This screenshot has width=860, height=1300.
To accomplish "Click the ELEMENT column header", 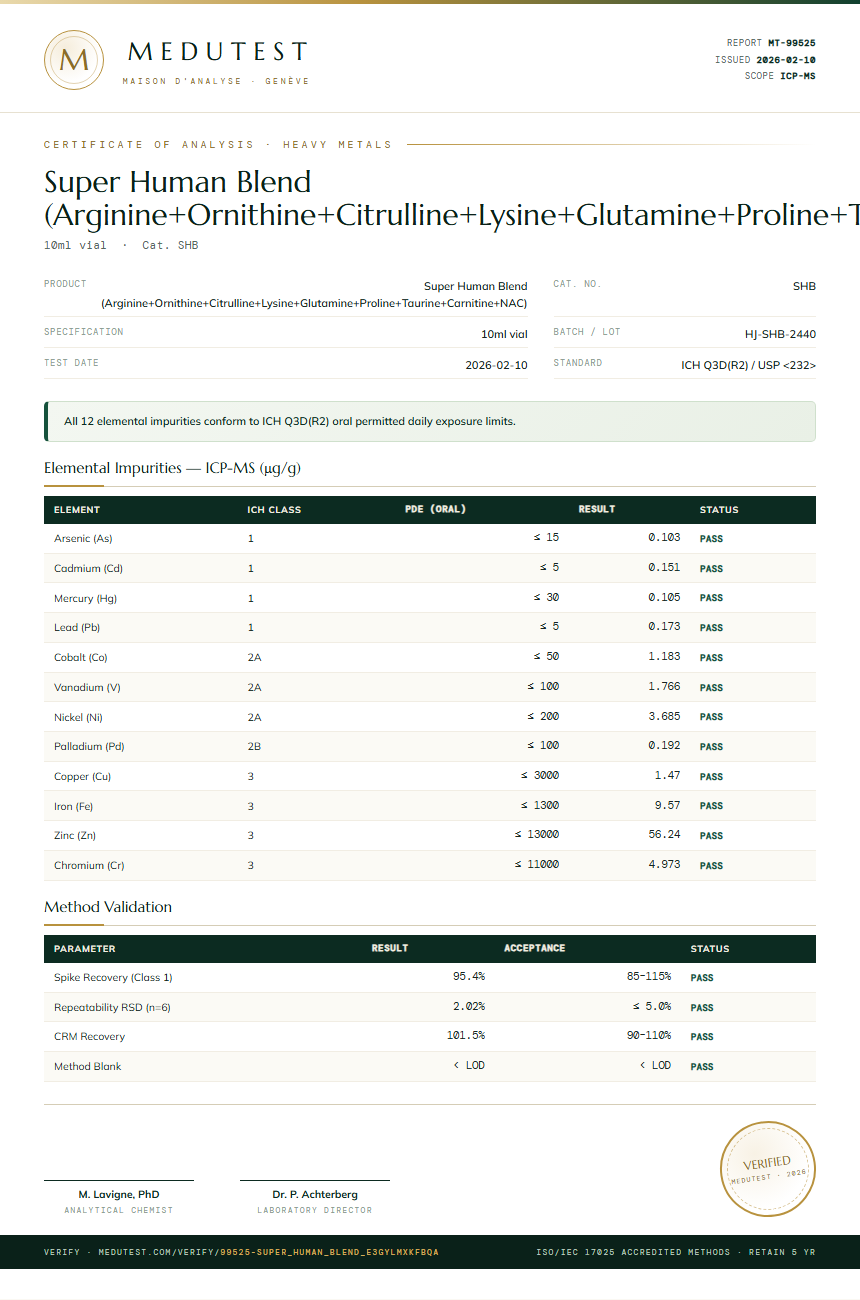I will (x=77, y=510).
